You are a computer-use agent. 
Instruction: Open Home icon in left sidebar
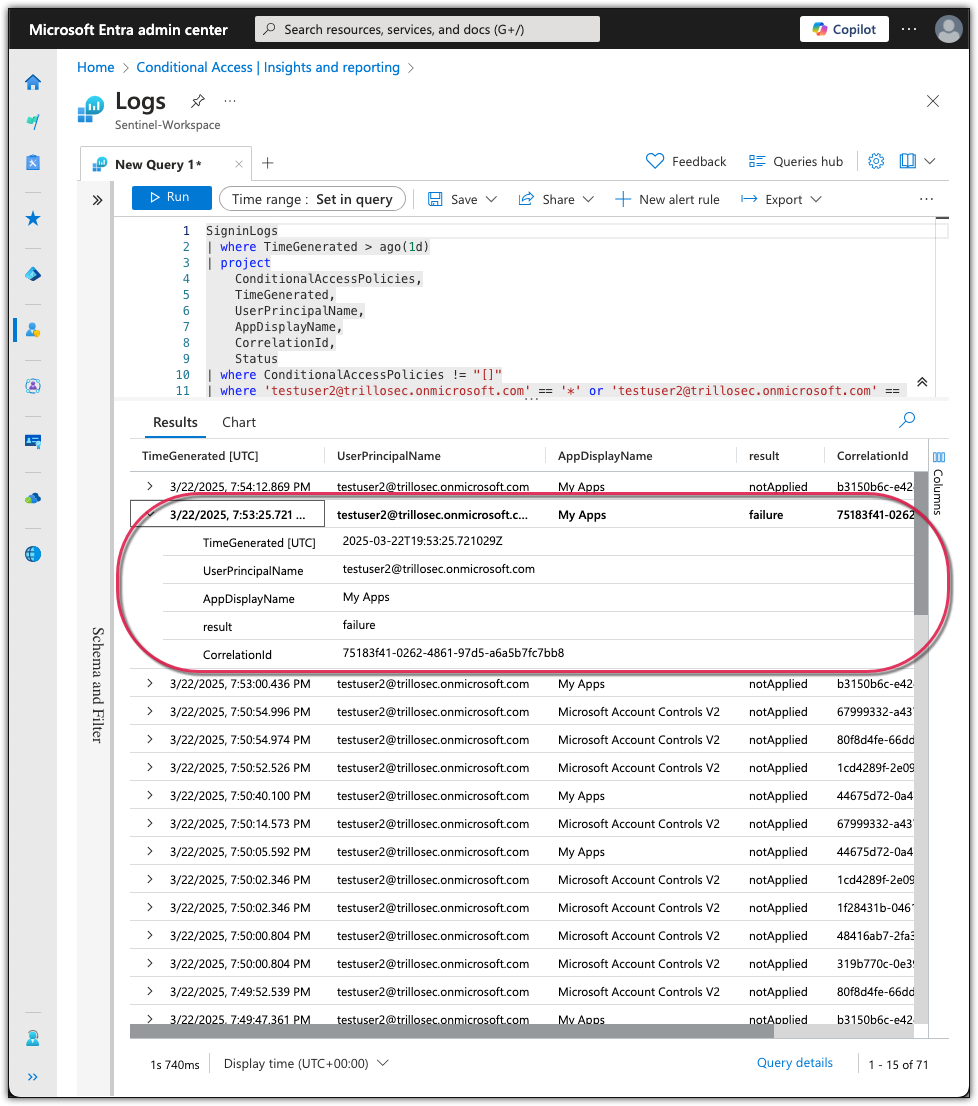pos(32,83)
